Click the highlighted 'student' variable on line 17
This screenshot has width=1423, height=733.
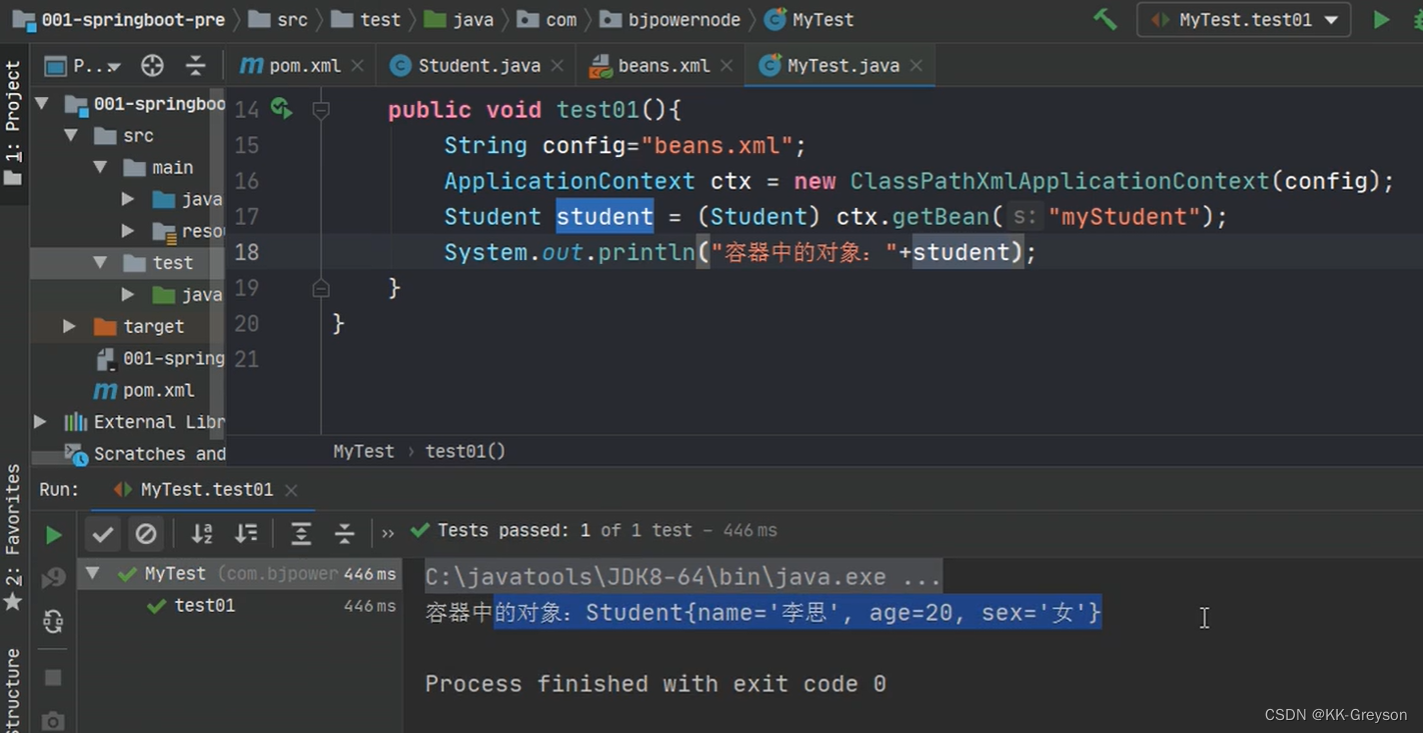tap(604, 217)
